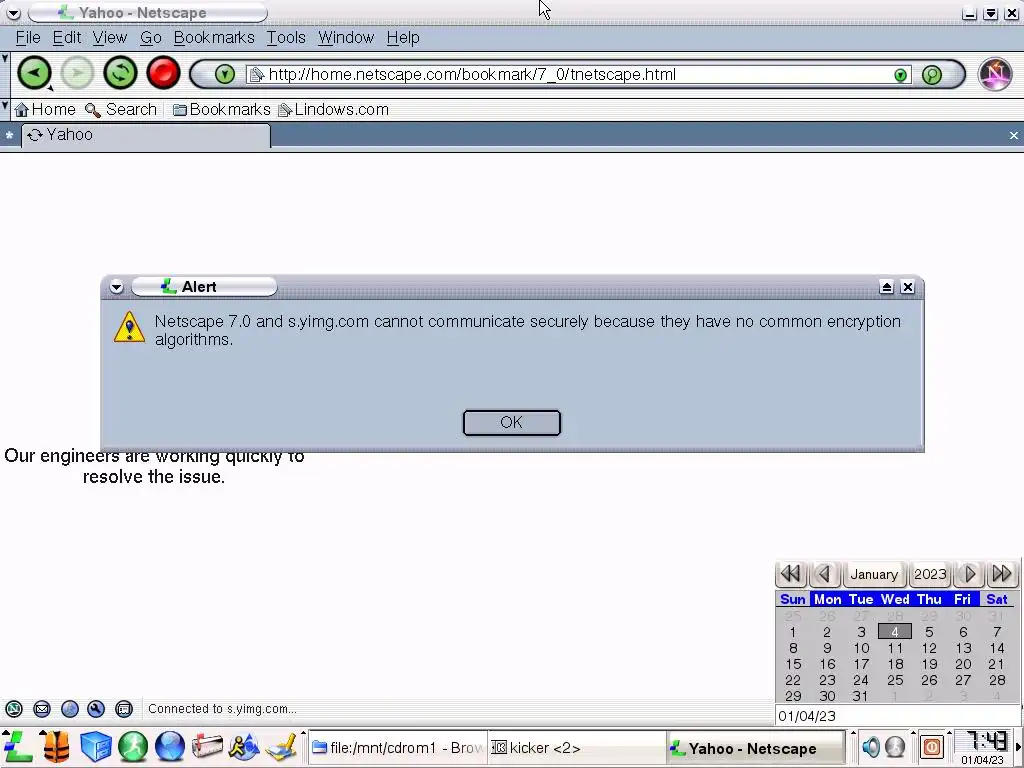Expand the hidden panel arrow right of the clock

[1018, 746]
